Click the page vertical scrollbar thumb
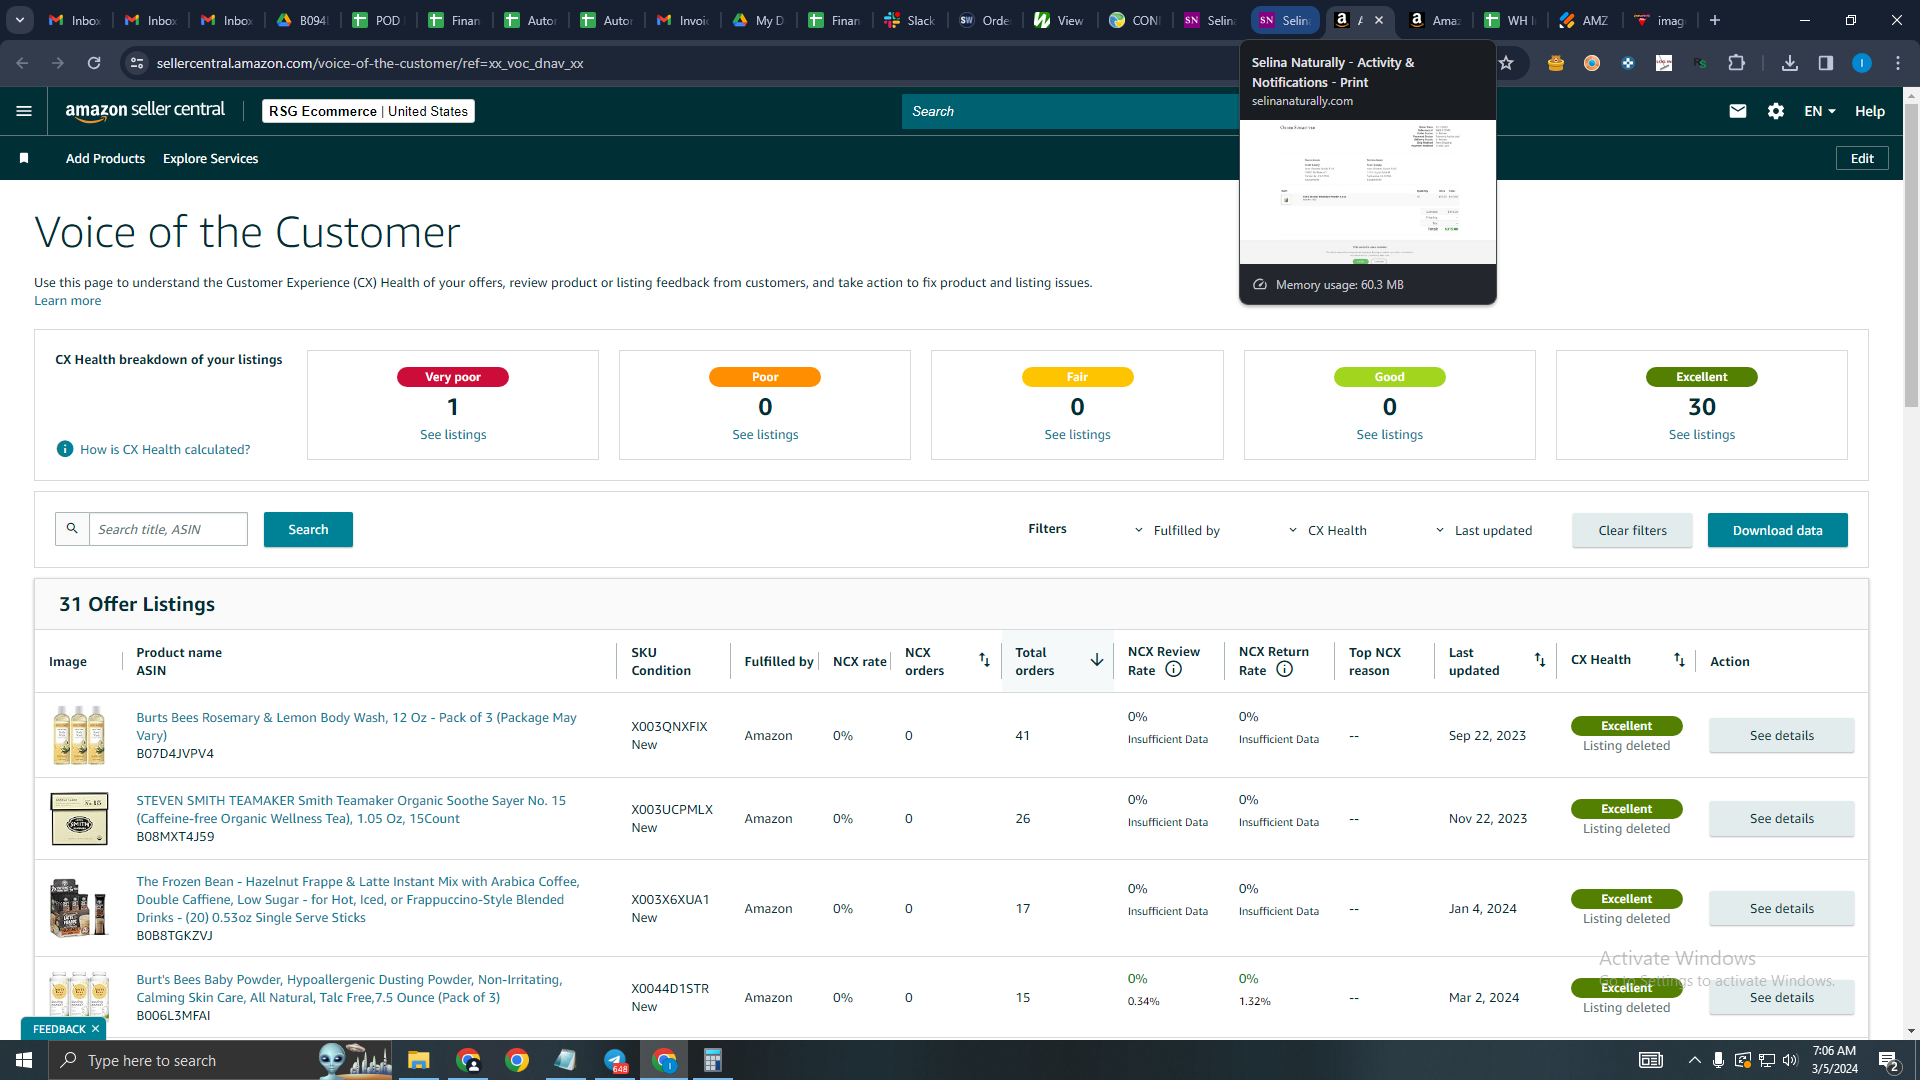Viewport: 1920px width, 1080px height. coord(1911,255)
